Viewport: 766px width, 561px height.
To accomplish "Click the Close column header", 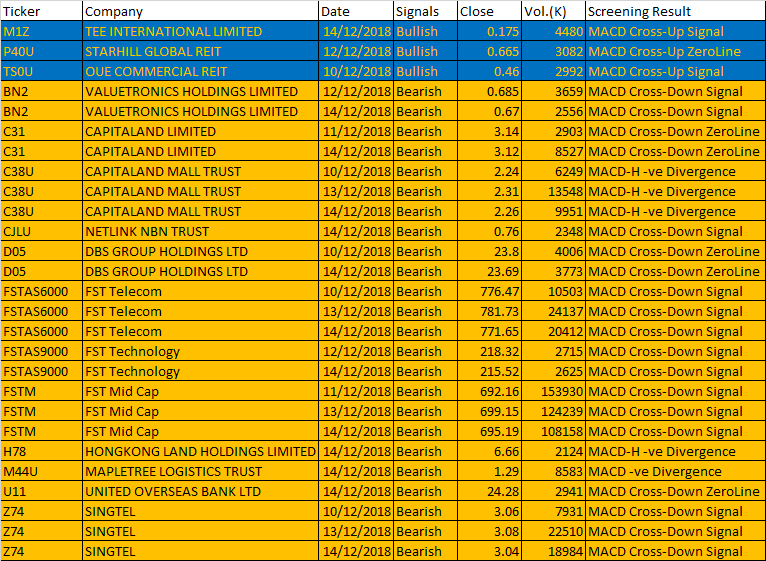I will (x=489, y=11).
